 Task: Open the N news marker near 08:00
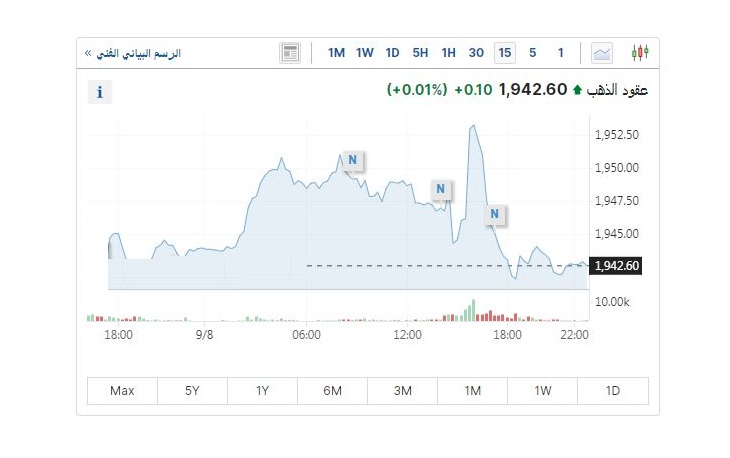click(x=352, y=159)
